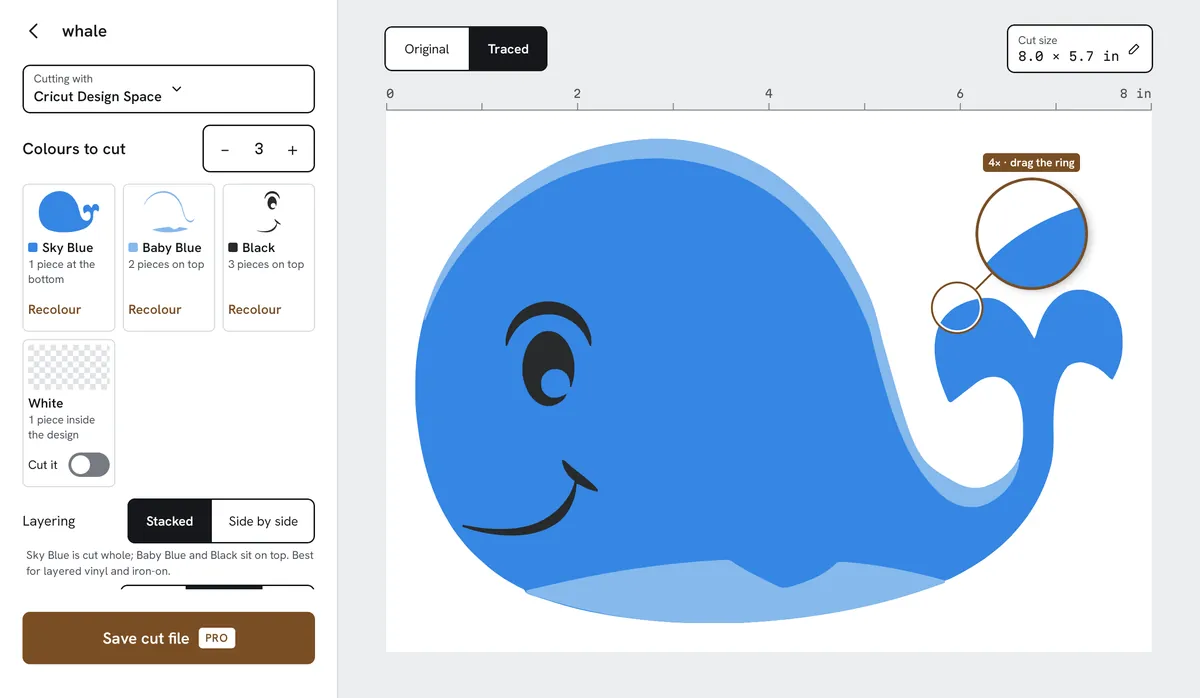Toggle the Cut it switch for White
Screen dimensions: 1200x698
89,465
